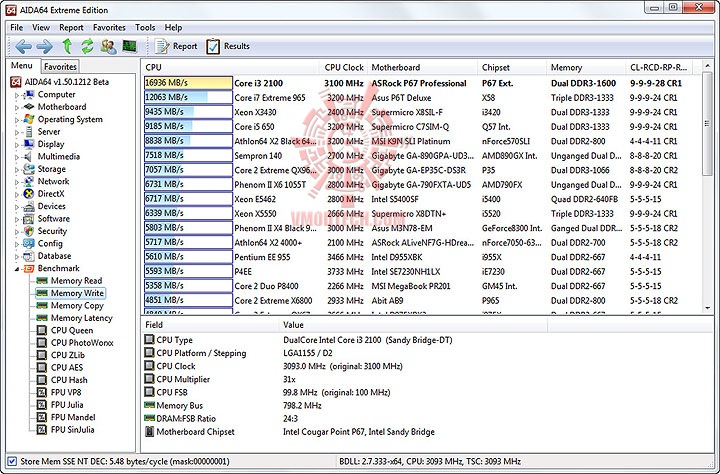Switch to the Favorites tab
720x474 pixels.
(60, 67)
